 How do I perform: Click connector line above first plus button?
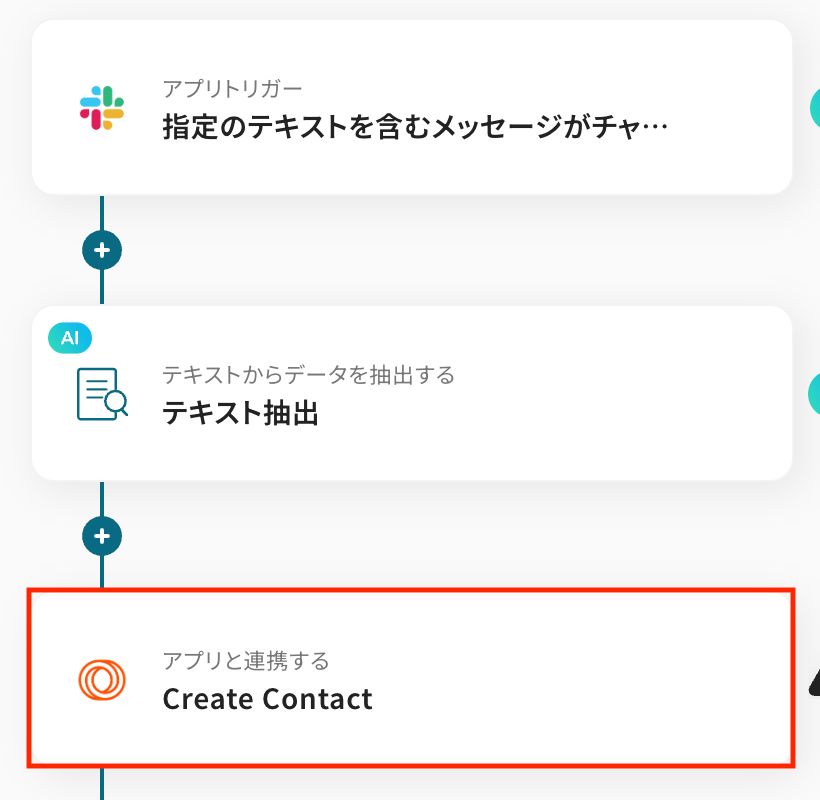(102, 212)
